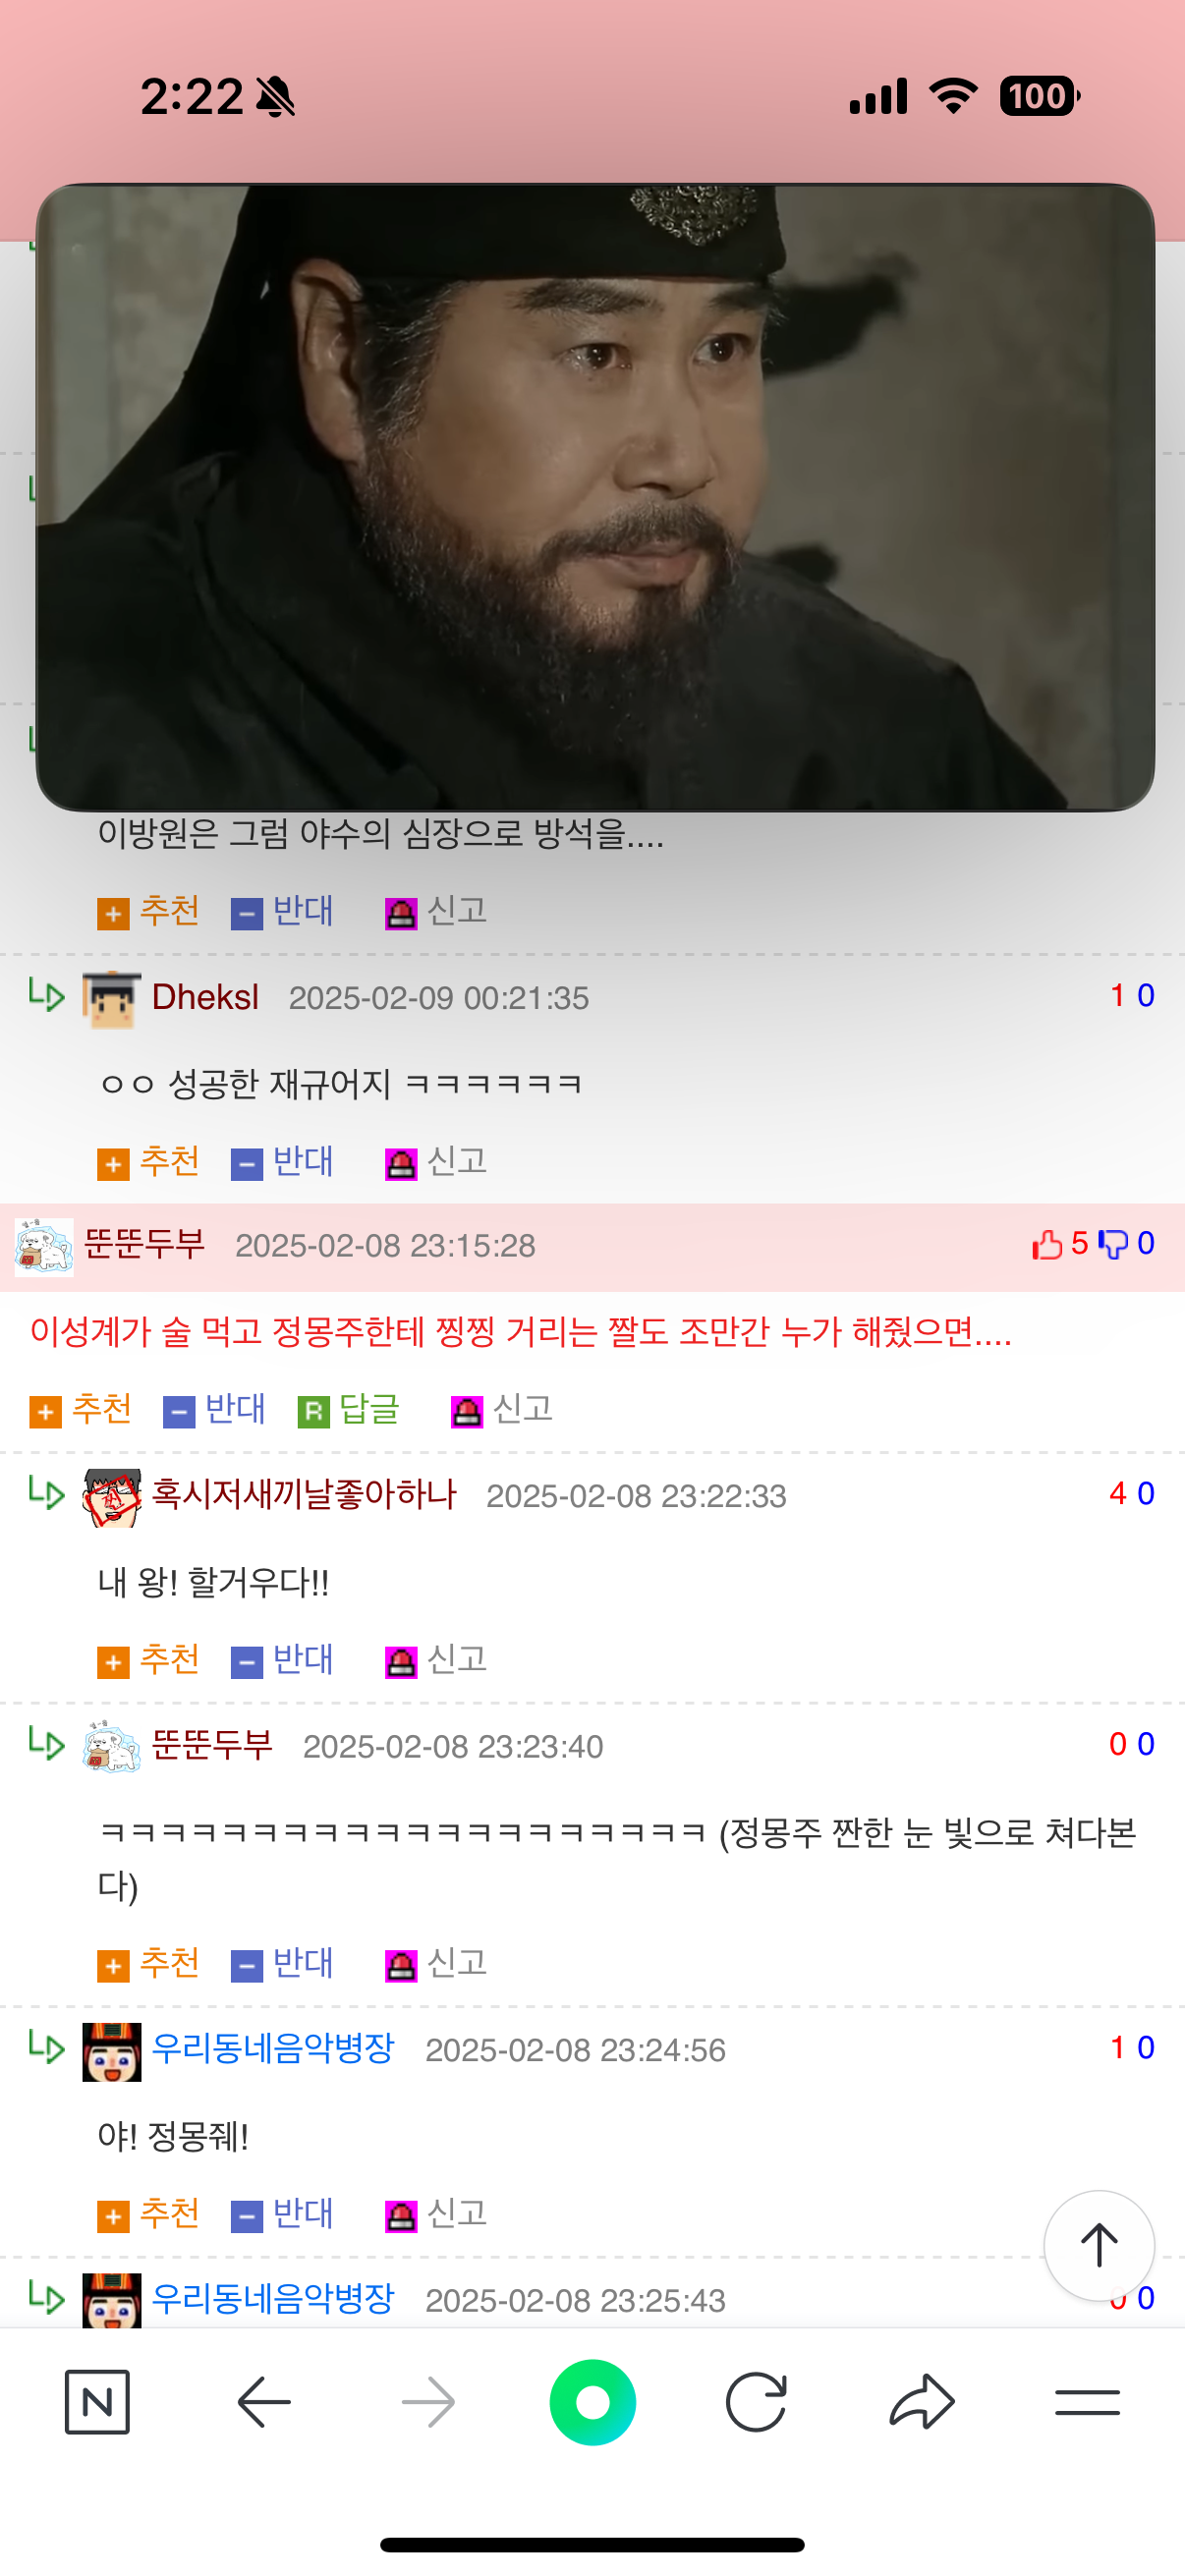Tap the green Naver search circle
1185x2576 pixels.
point(592,2401)
